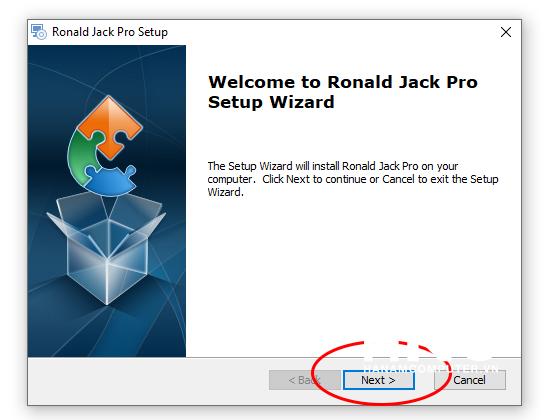Click the Setup Wizard description paragraph
Image resolution: width=556 pixels, height=420 pixels.
coord(353,179)
